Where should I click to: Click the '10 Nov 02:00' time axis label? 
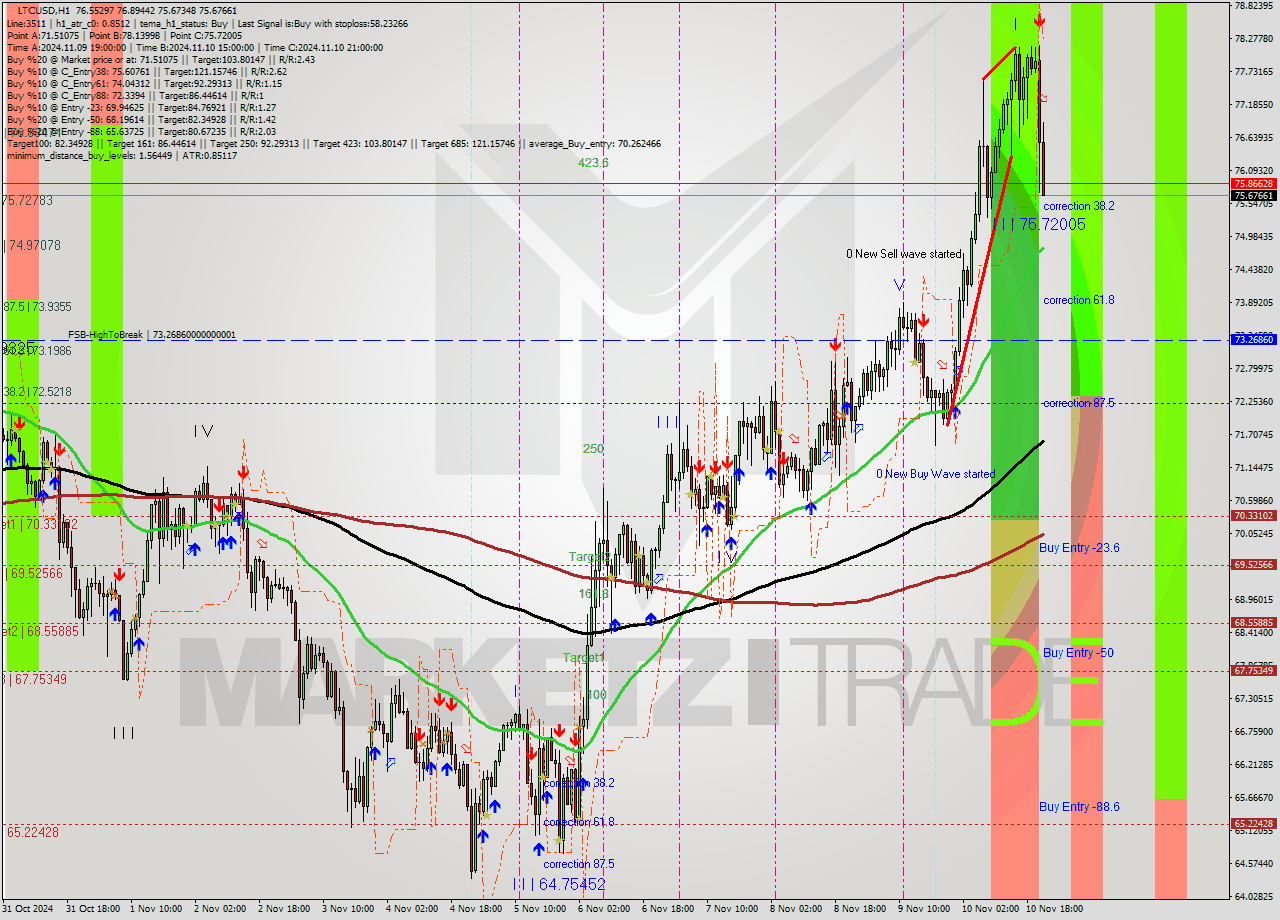coord(990,909)
